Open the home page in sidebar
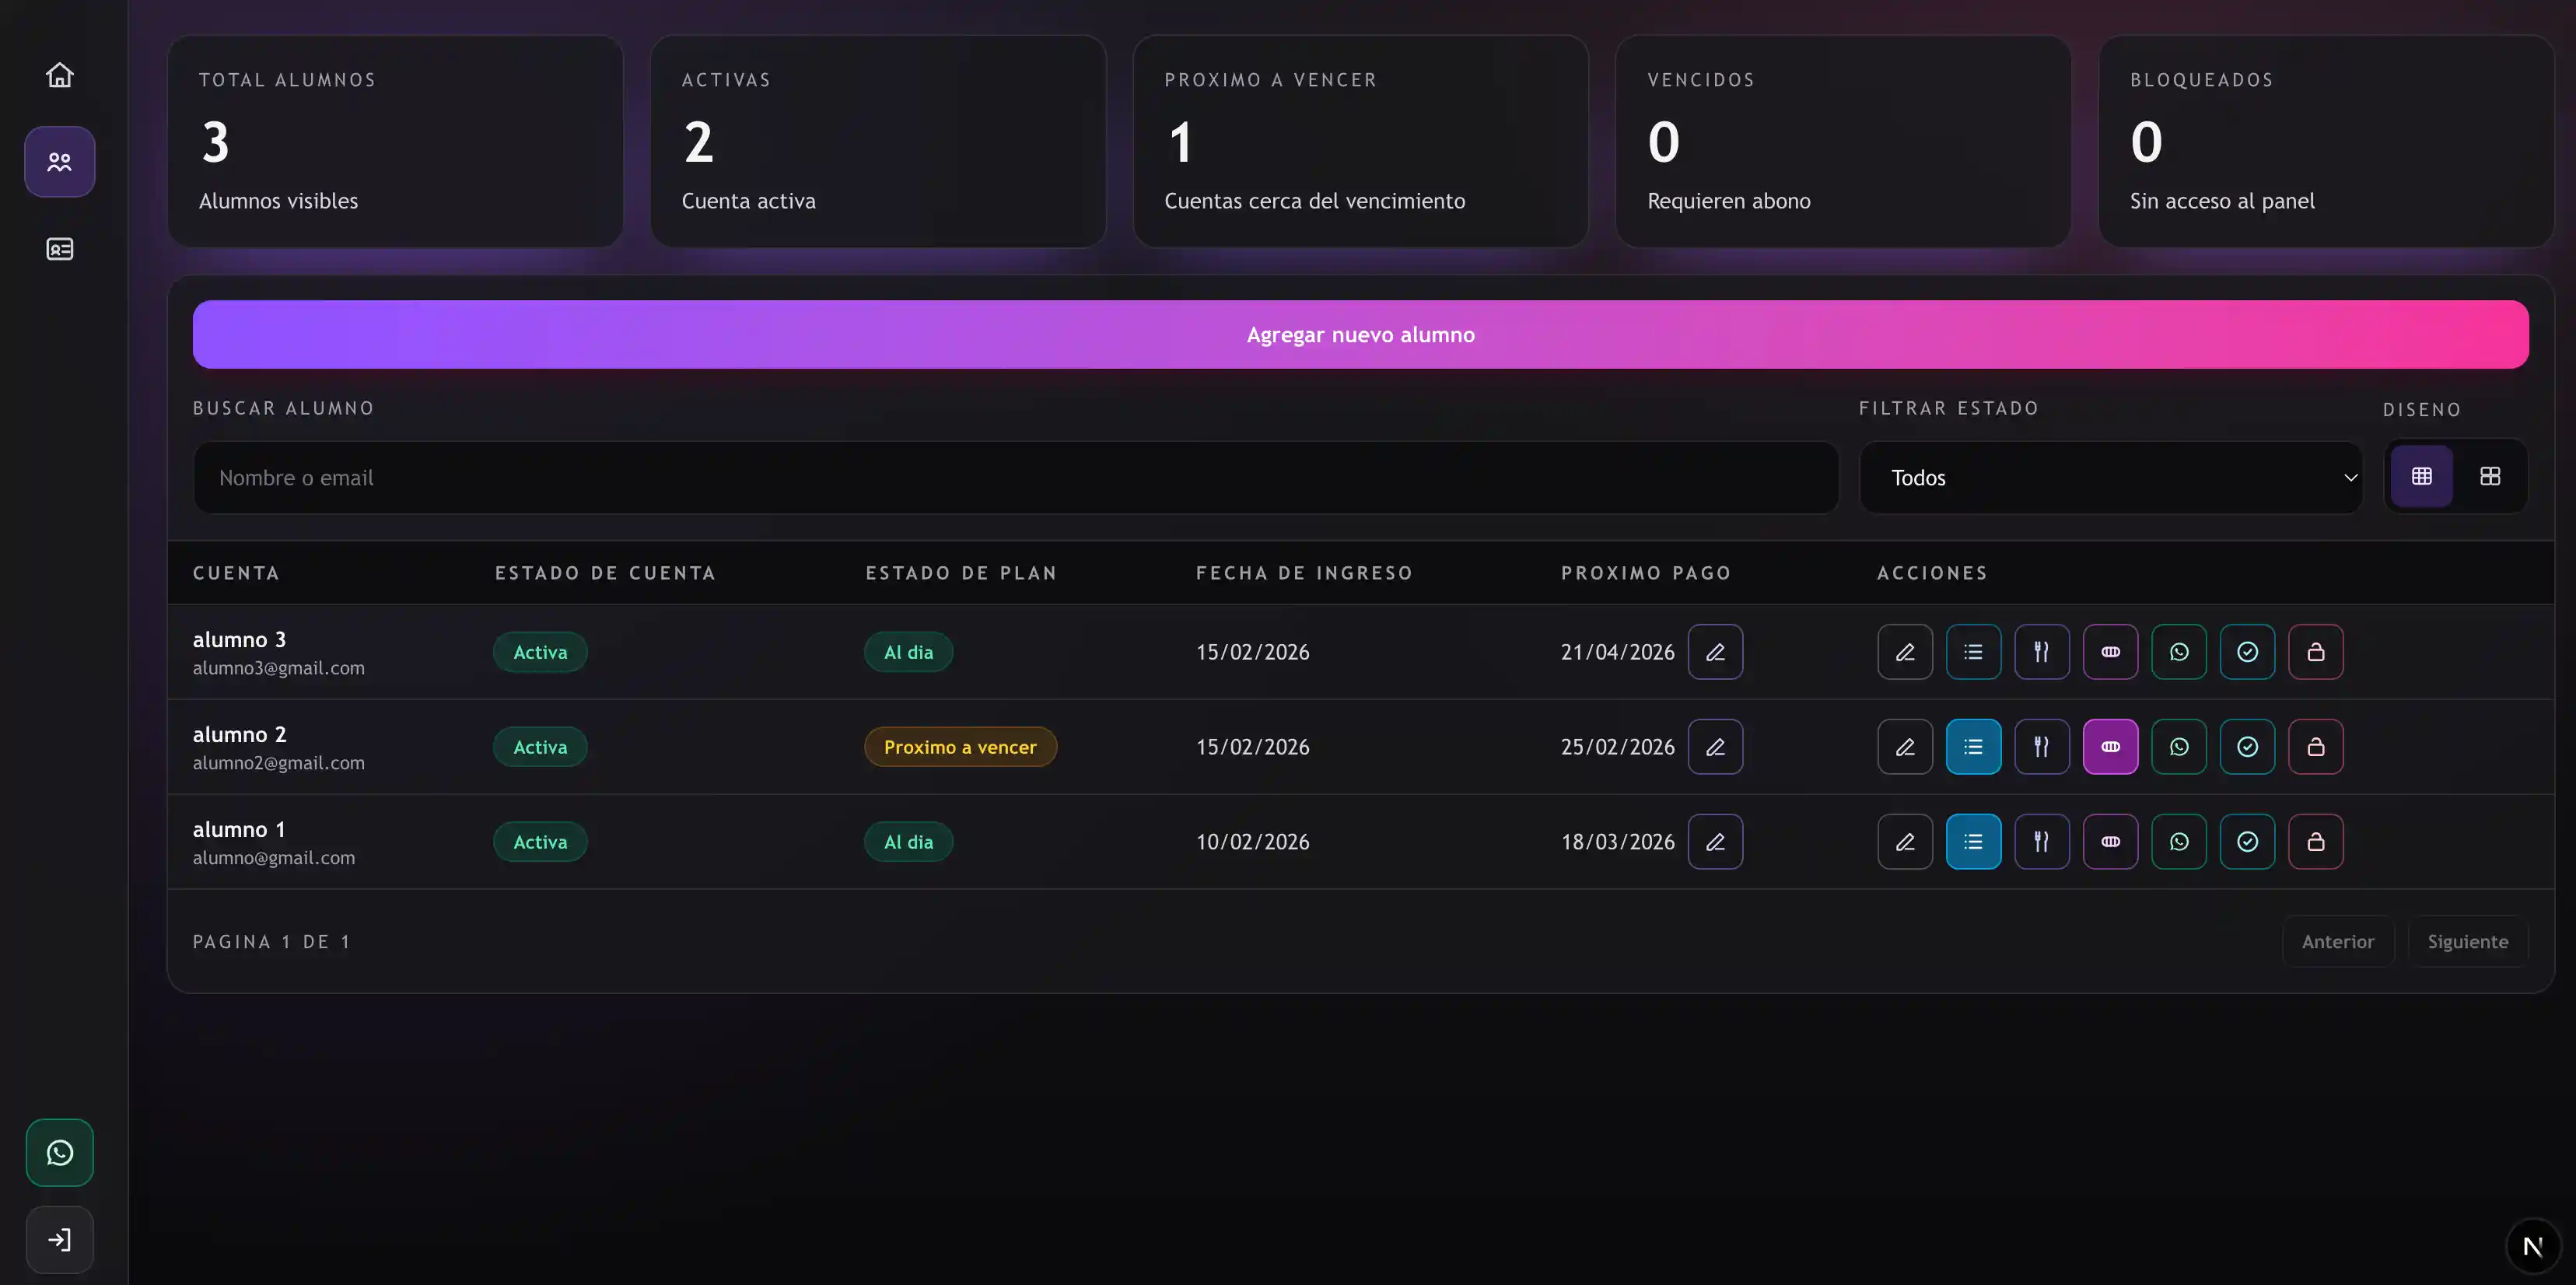 60,75
